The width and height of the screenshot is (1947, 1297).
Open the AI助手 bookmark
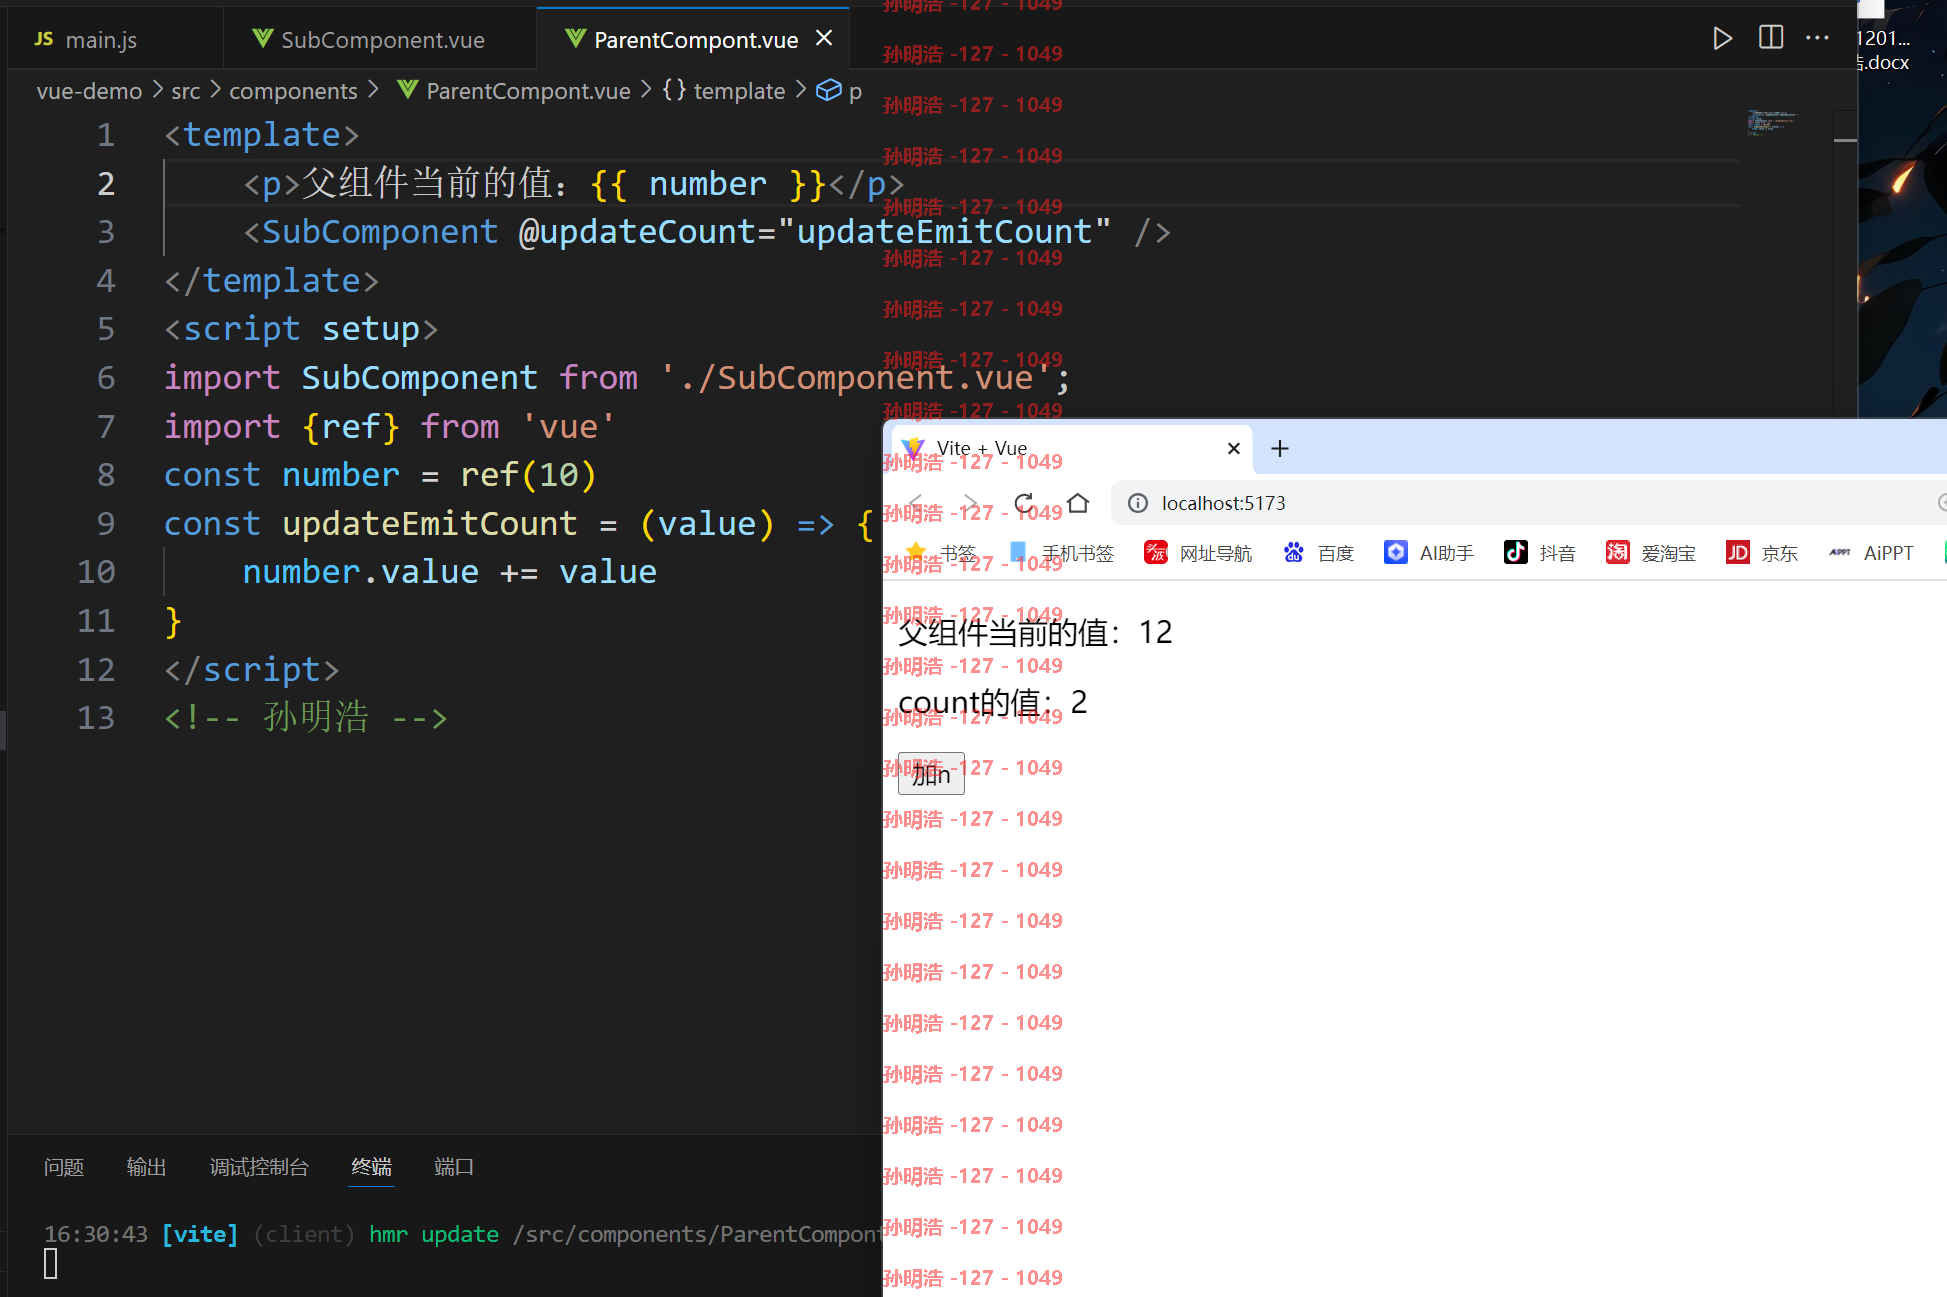tap(1429, 553)
